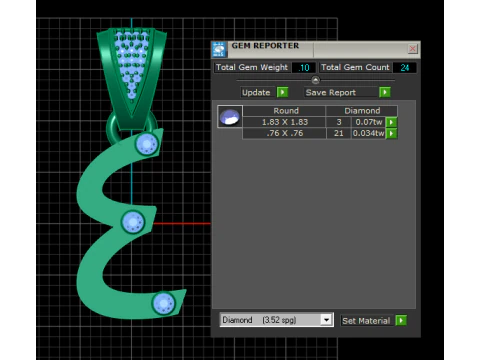Click the Total Gem Weight label
The height and width of the screenshot is (360, 480).
coord(252,67)
